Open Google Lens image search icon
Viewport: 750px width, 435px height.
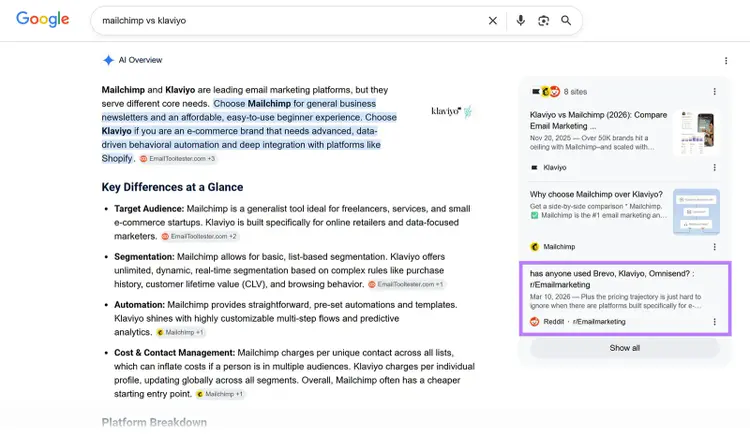pos(543,21)
